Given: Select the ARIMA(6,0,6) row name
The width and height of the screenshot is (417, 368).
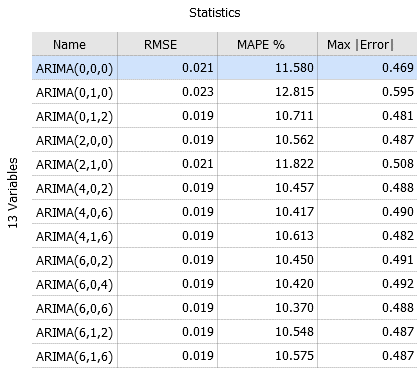Looking at the screenshot, I should click(74, 308).
